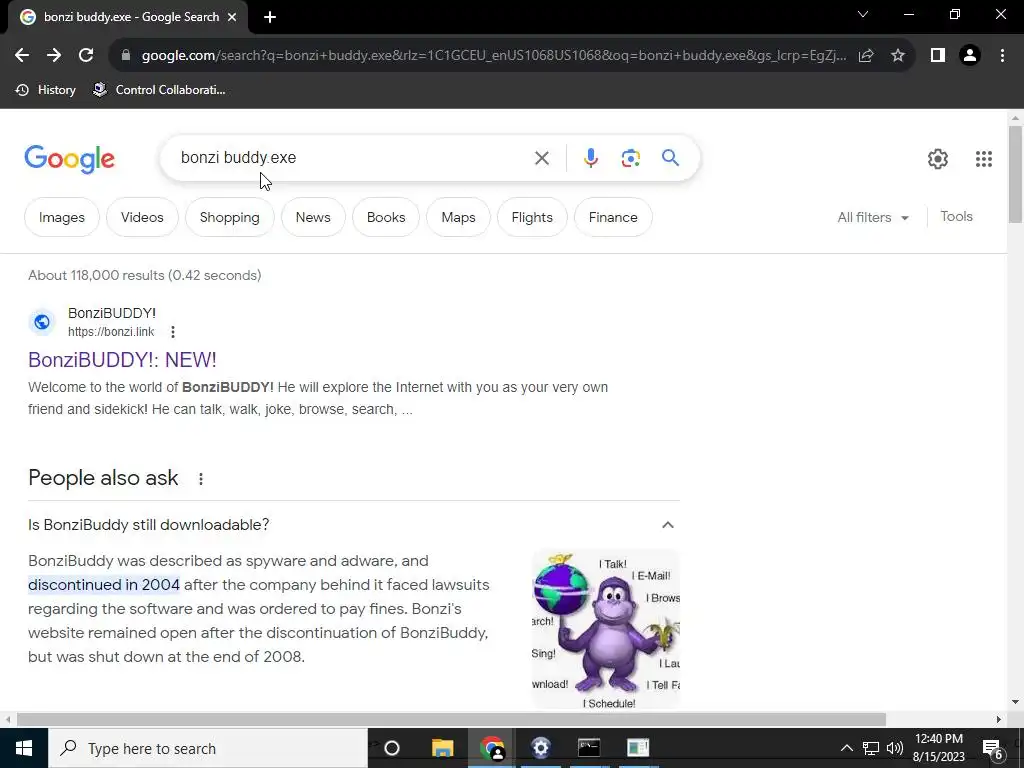Switch to Images results
Screen dimensions: 1024x768
(x=62, y=217)
